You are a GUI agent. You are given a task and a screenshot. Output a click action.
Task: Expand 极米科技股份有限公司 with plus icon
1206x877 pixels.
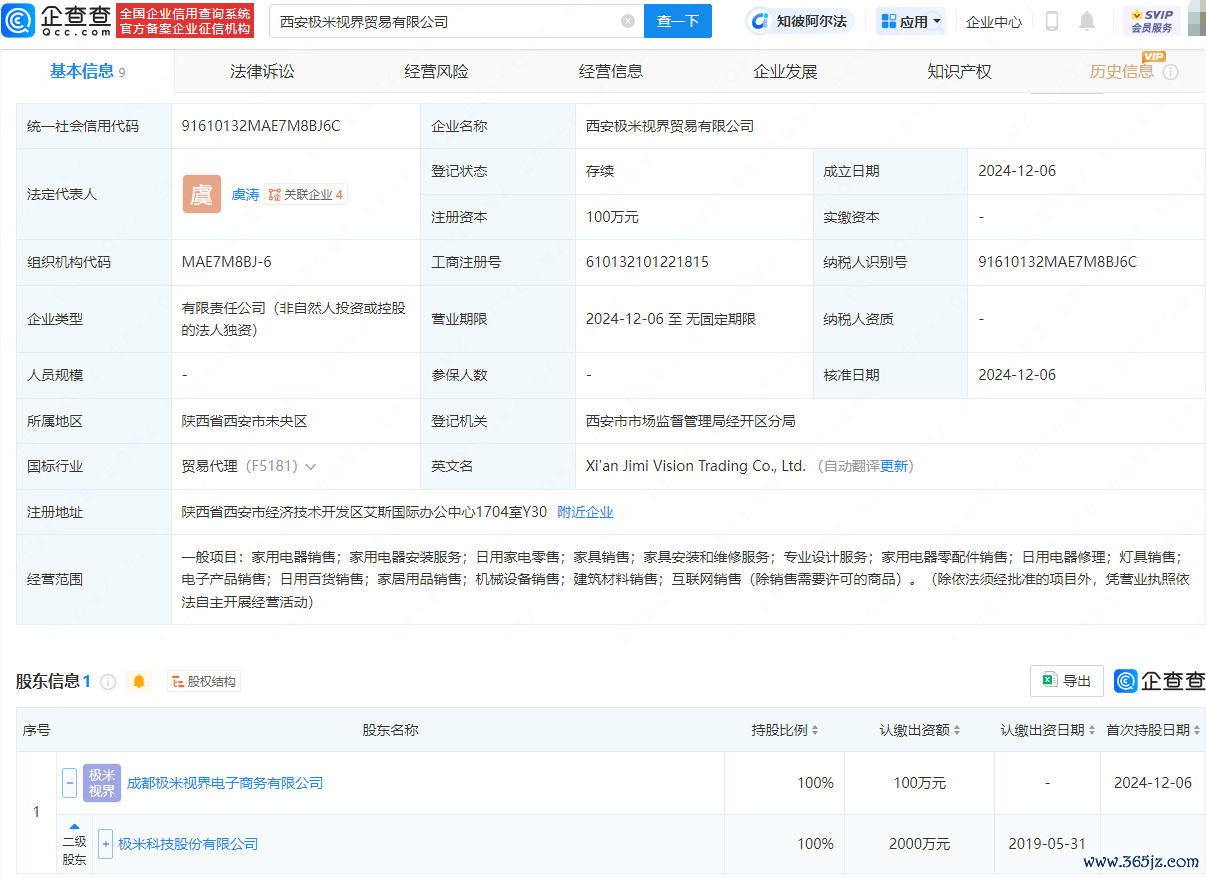105,844
